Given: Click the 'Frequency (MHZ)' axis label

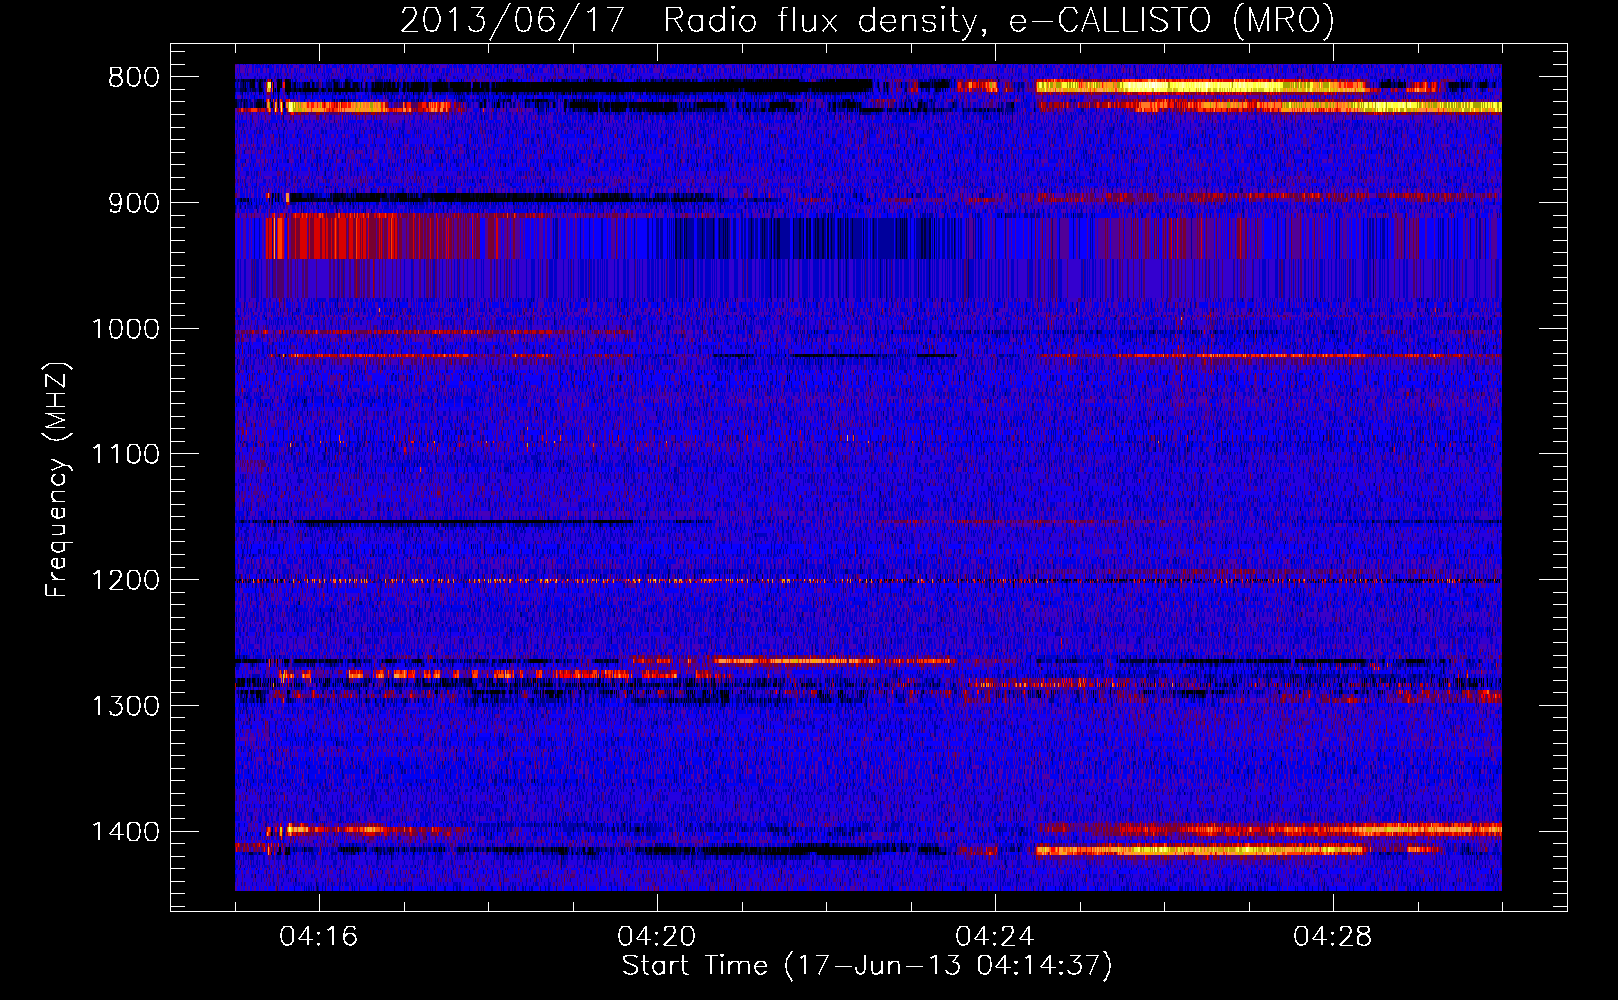Looking at the screenshot, I should tap(57, 480).
